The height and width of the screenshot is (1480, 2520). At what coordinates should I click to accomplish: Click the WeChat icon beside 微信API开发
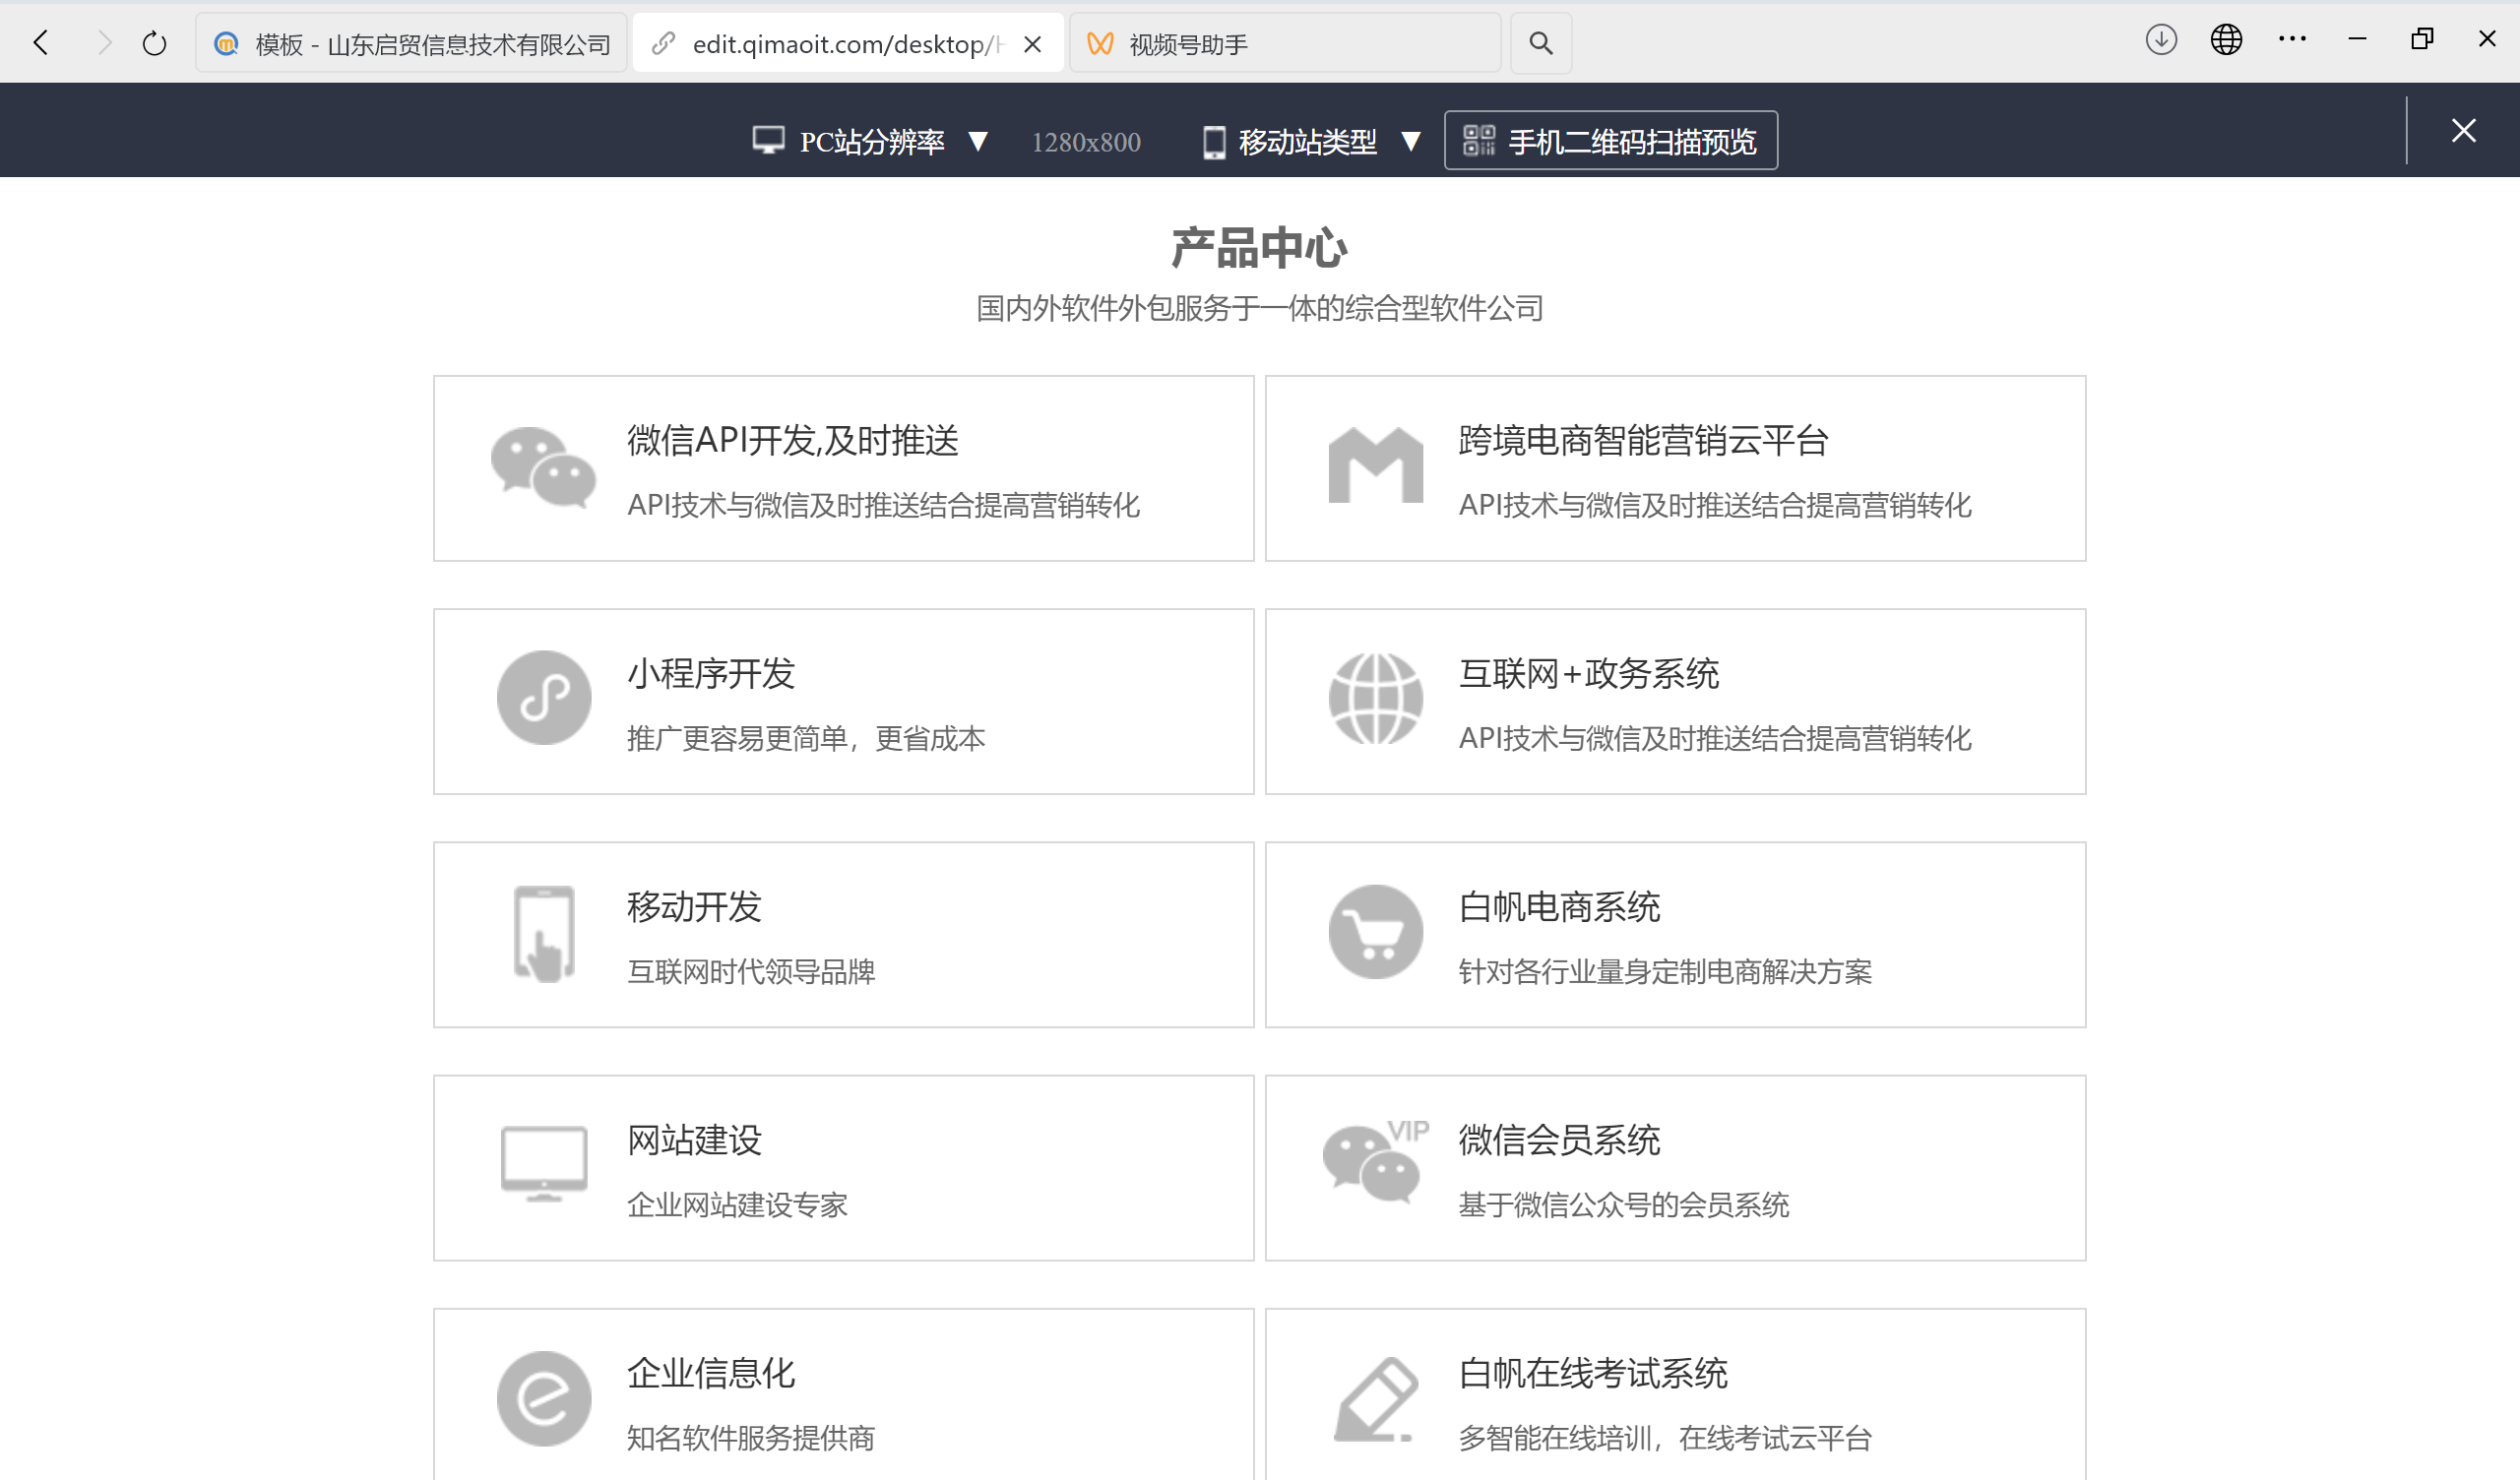pos(544,466)
